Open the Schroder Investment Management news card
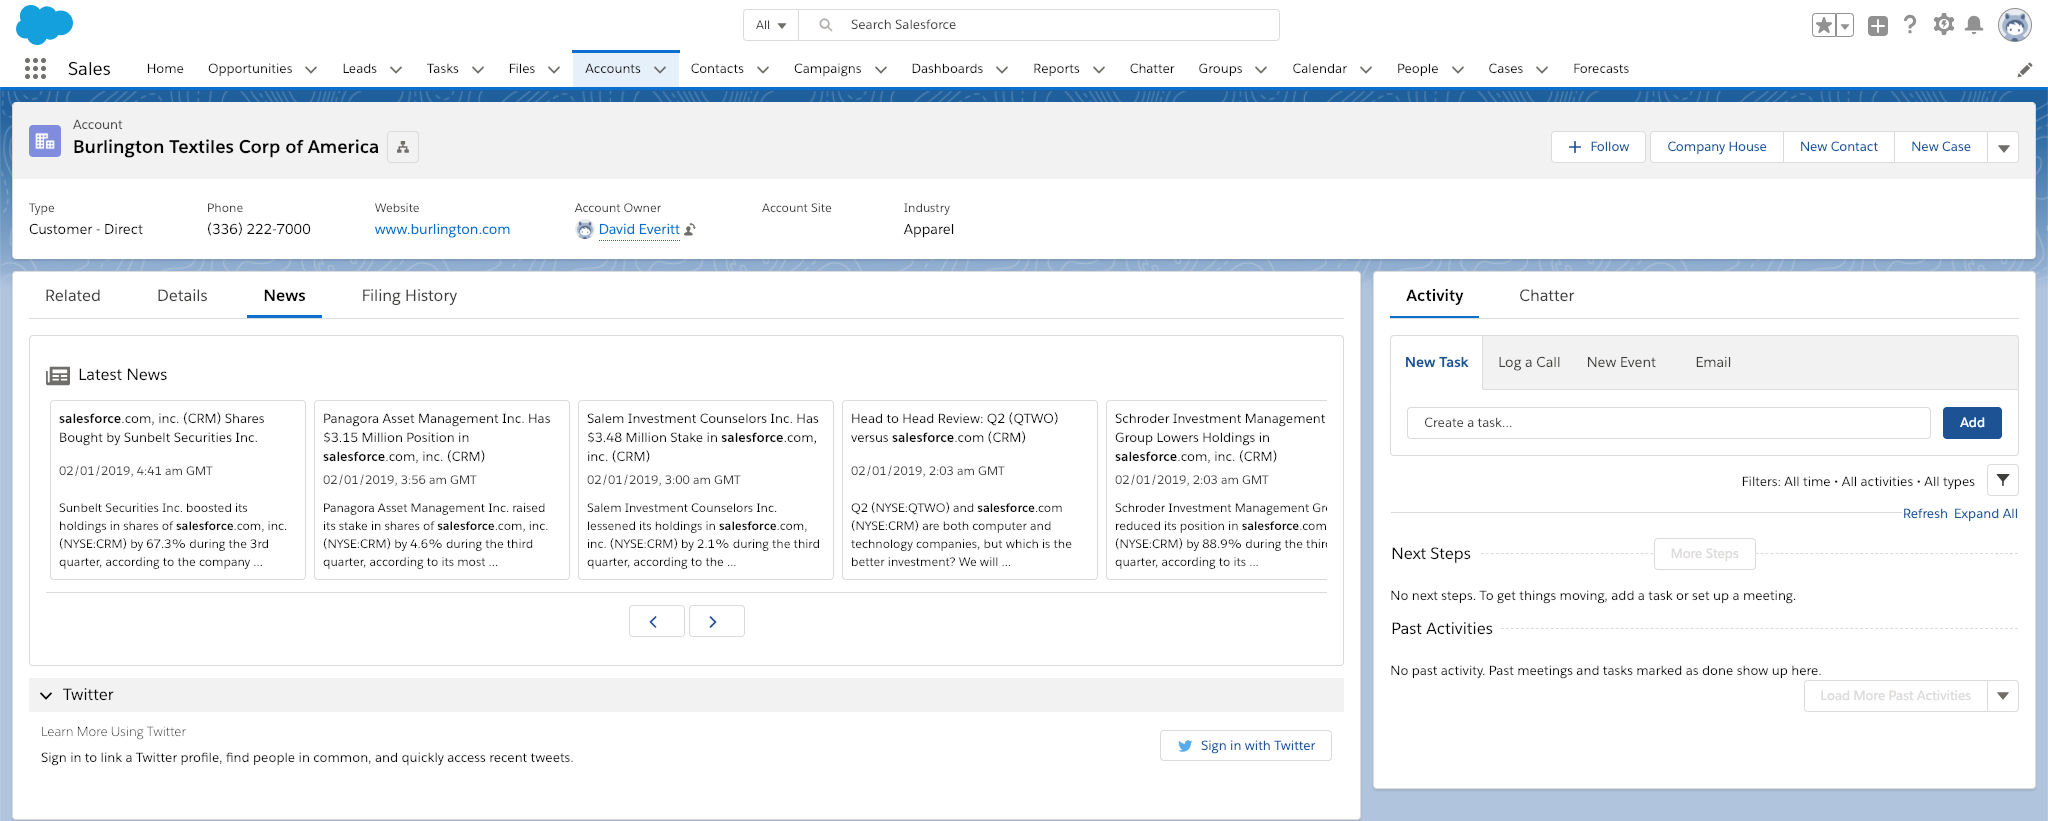The height and width of the screenshot is (821, 2048). pyautogui.click(x=1217, y=490)
